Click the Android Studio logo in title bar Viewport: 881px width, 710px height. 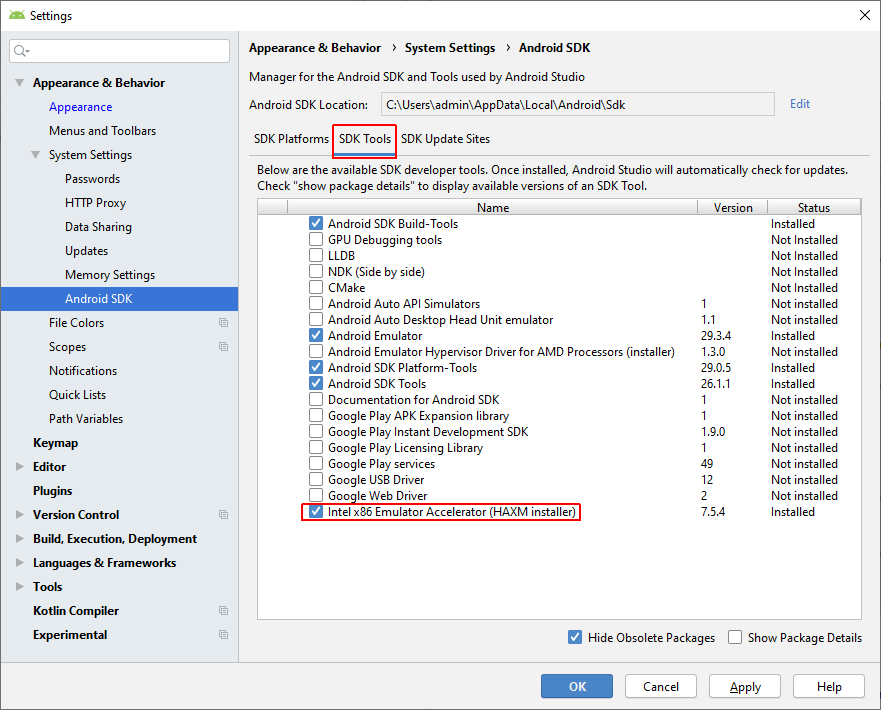tap(16, 15)
